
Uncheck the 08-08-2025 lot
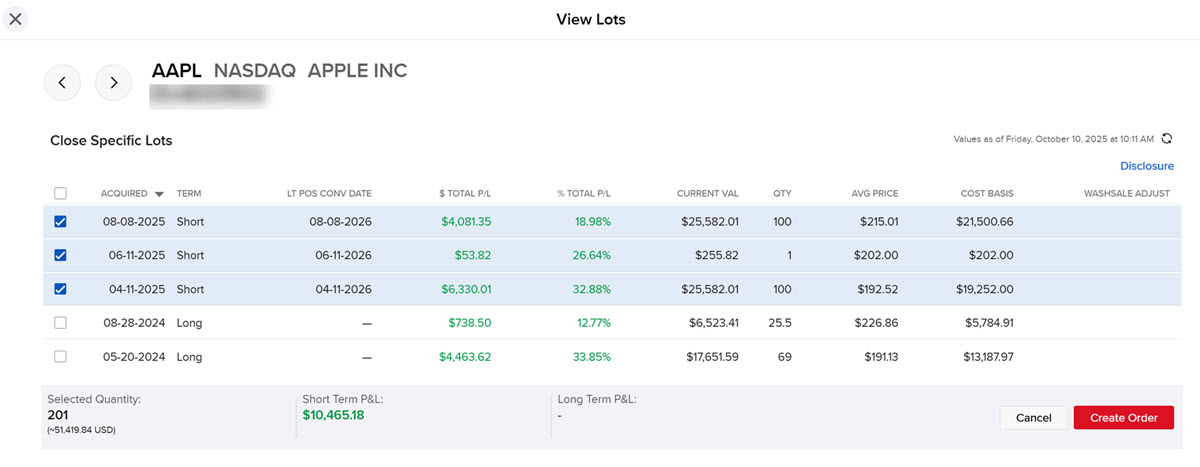coord(60,222)
